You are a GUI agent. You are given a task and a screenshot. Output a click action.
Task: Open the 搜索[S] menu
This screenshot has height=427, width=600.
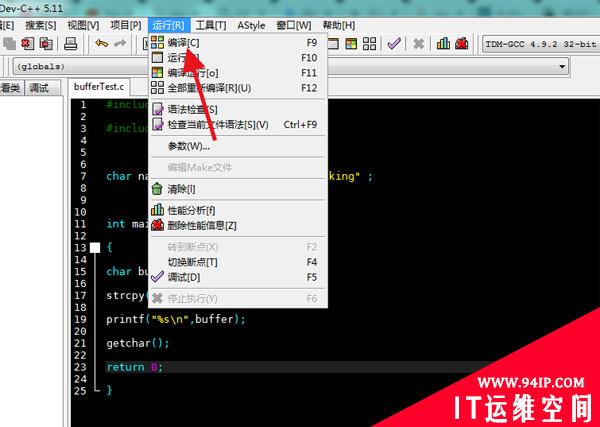pyautogui.click(x=41, y=26)
